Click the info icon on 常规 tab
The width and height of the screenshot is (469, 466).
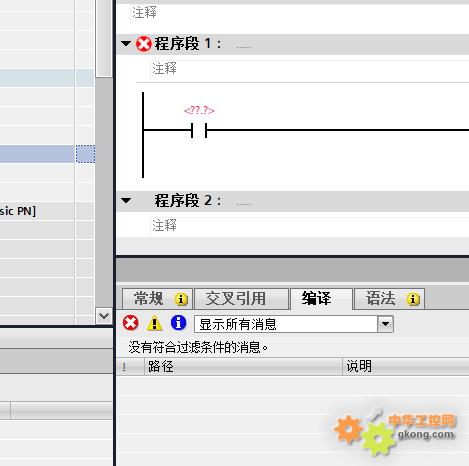(181, 299)
